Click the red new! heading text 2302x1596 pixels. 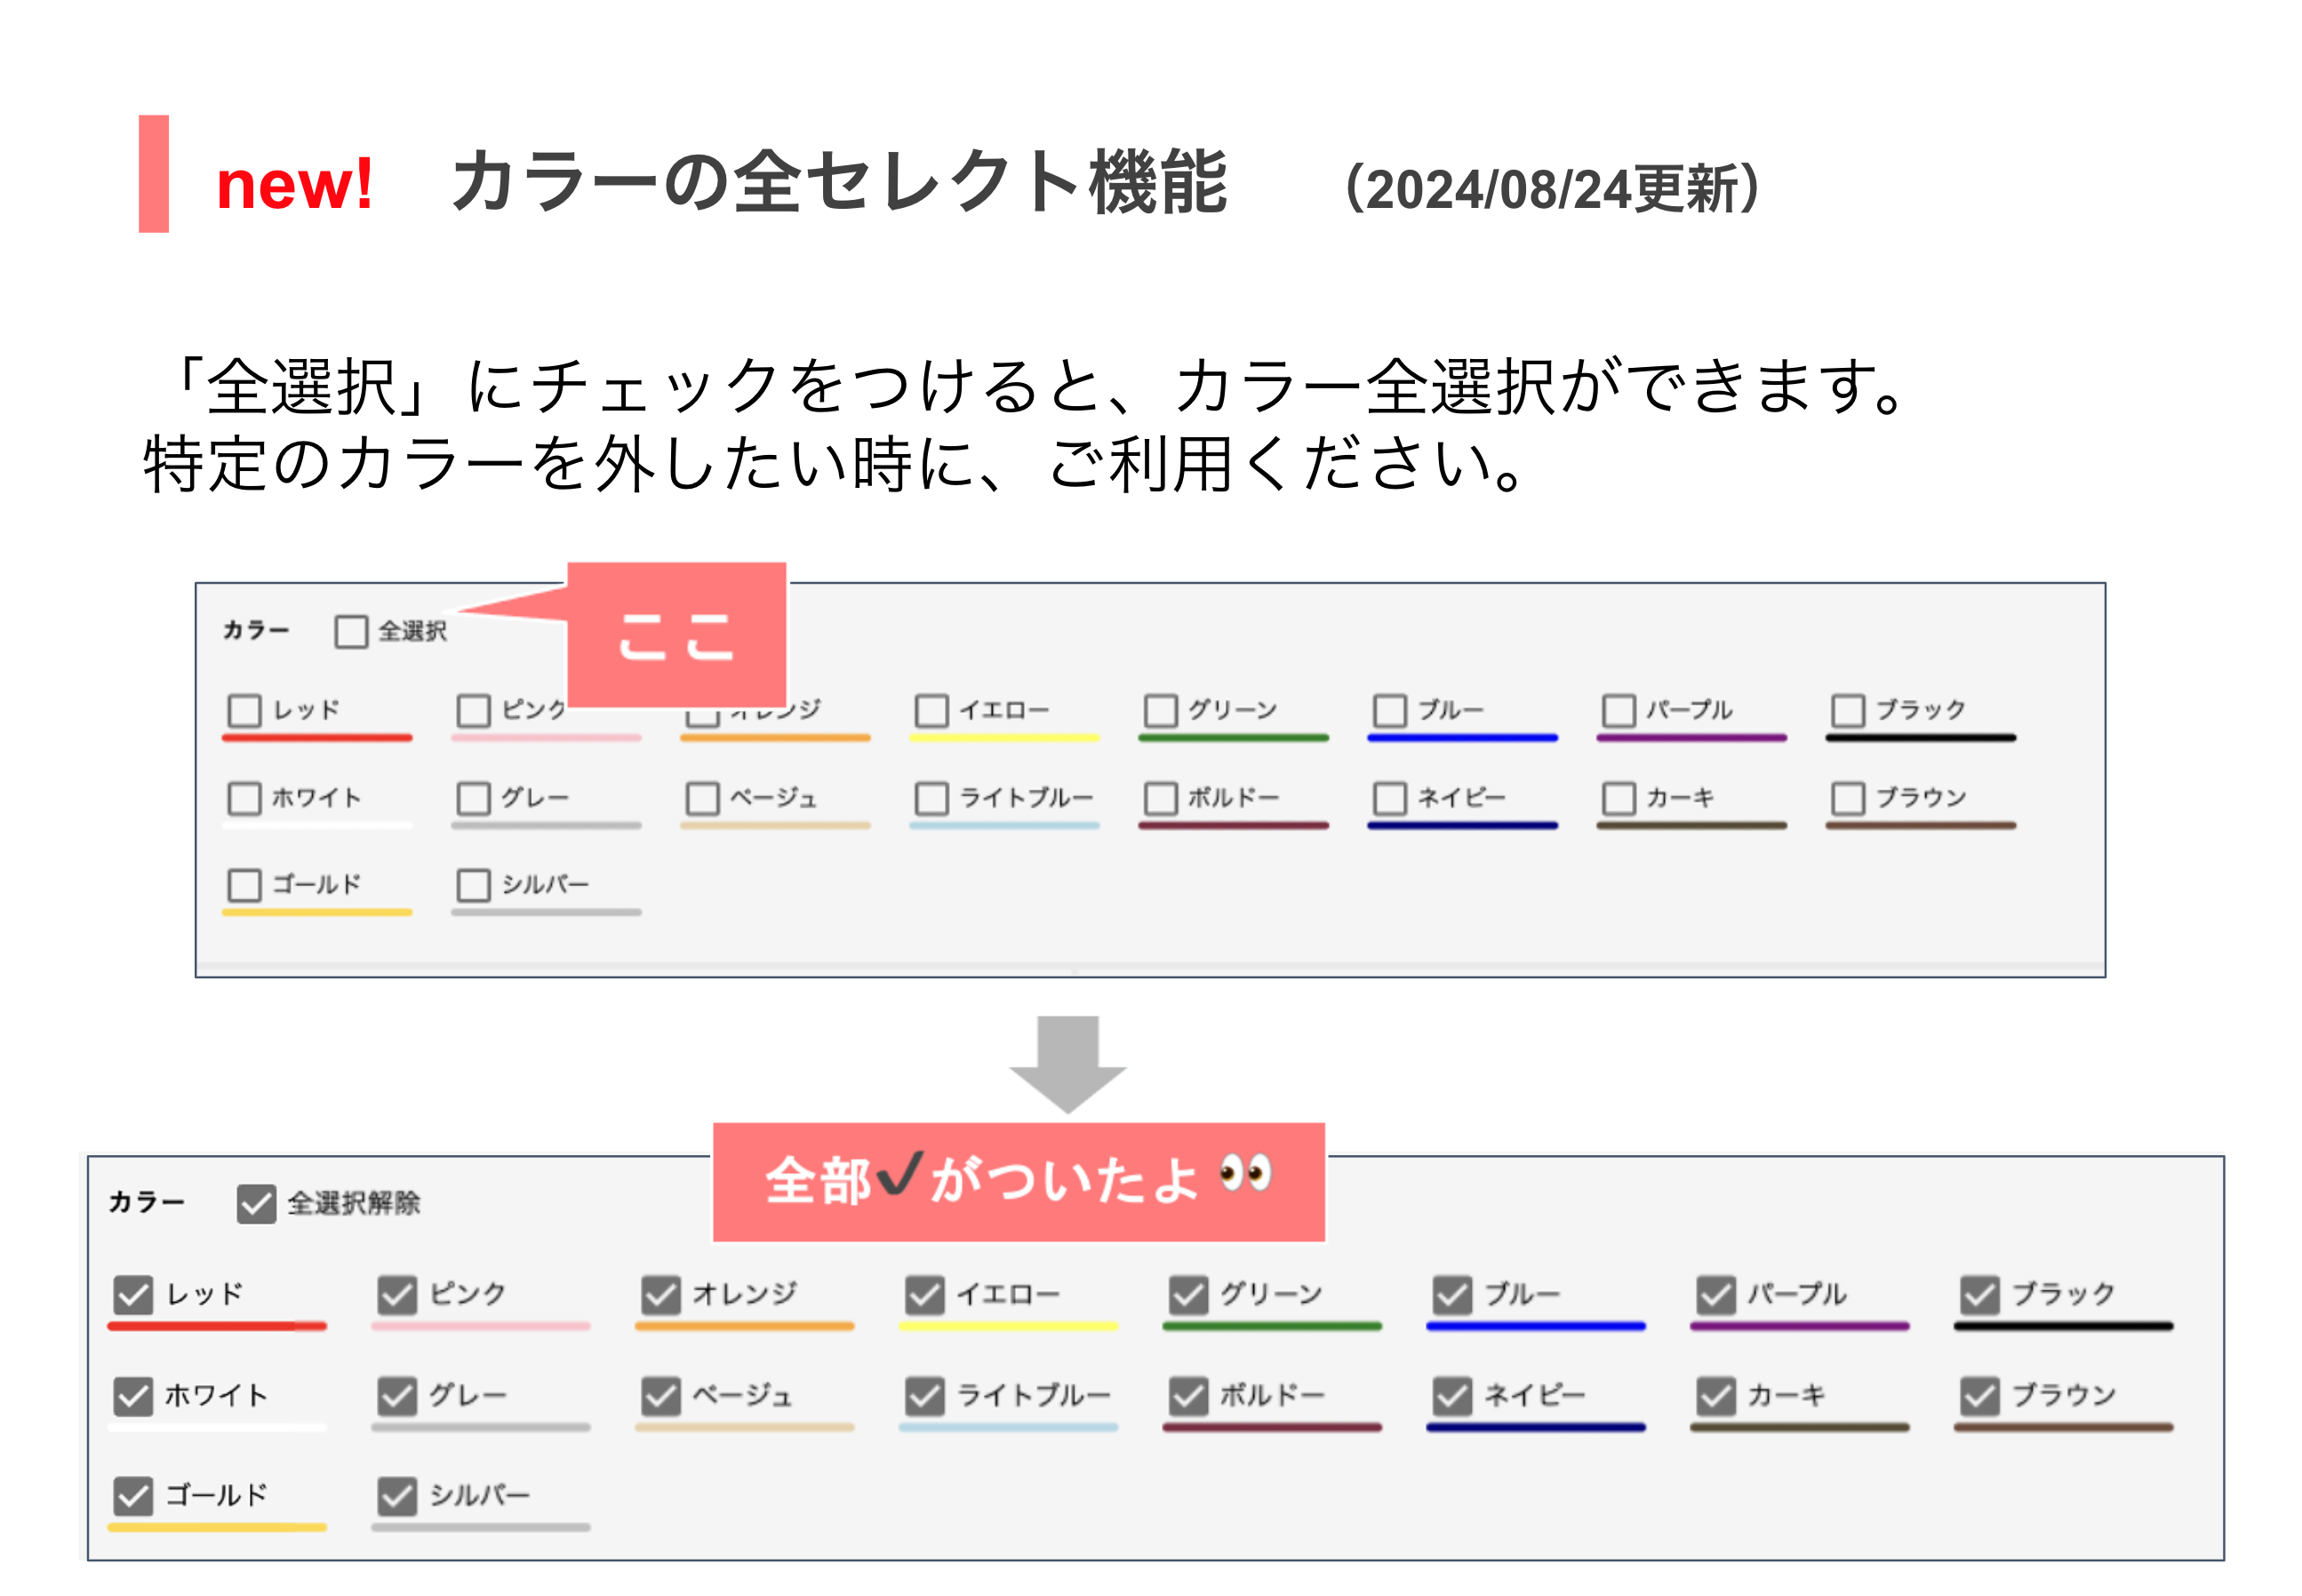pos(294,185)
